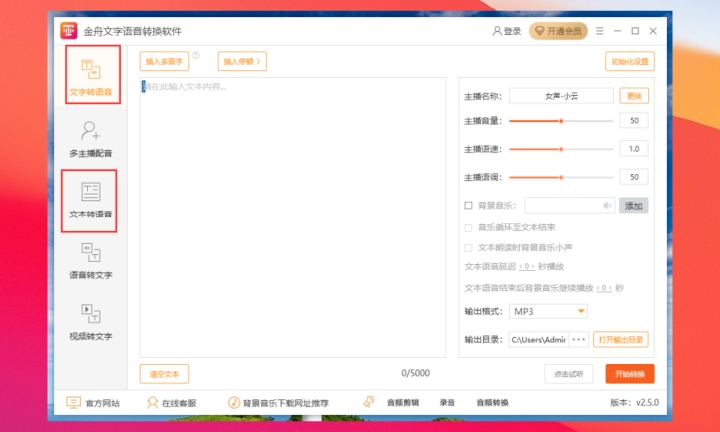Screen dimensions: 720x432
Task: Toggle 音乐循环至文本结束 checkbox
Action: (x=468, y=227)
